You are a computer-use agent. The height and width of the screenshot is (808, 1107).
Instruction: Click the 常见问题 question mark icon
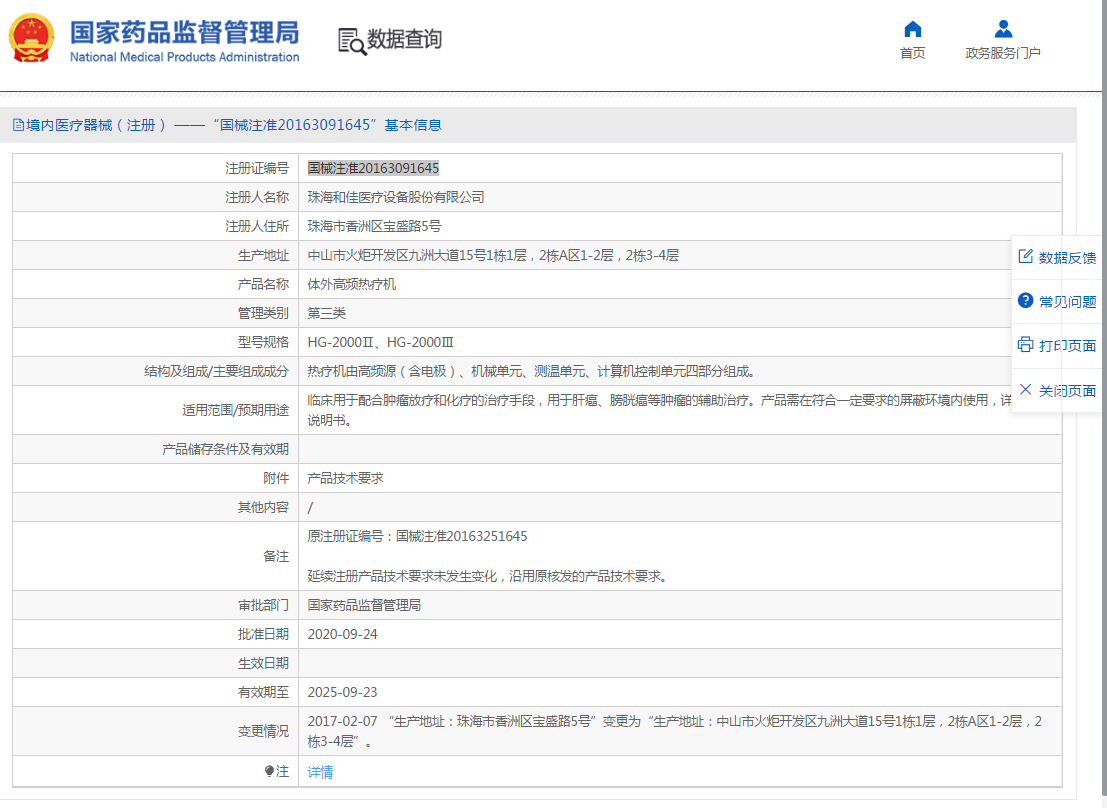pos(1025,301)
